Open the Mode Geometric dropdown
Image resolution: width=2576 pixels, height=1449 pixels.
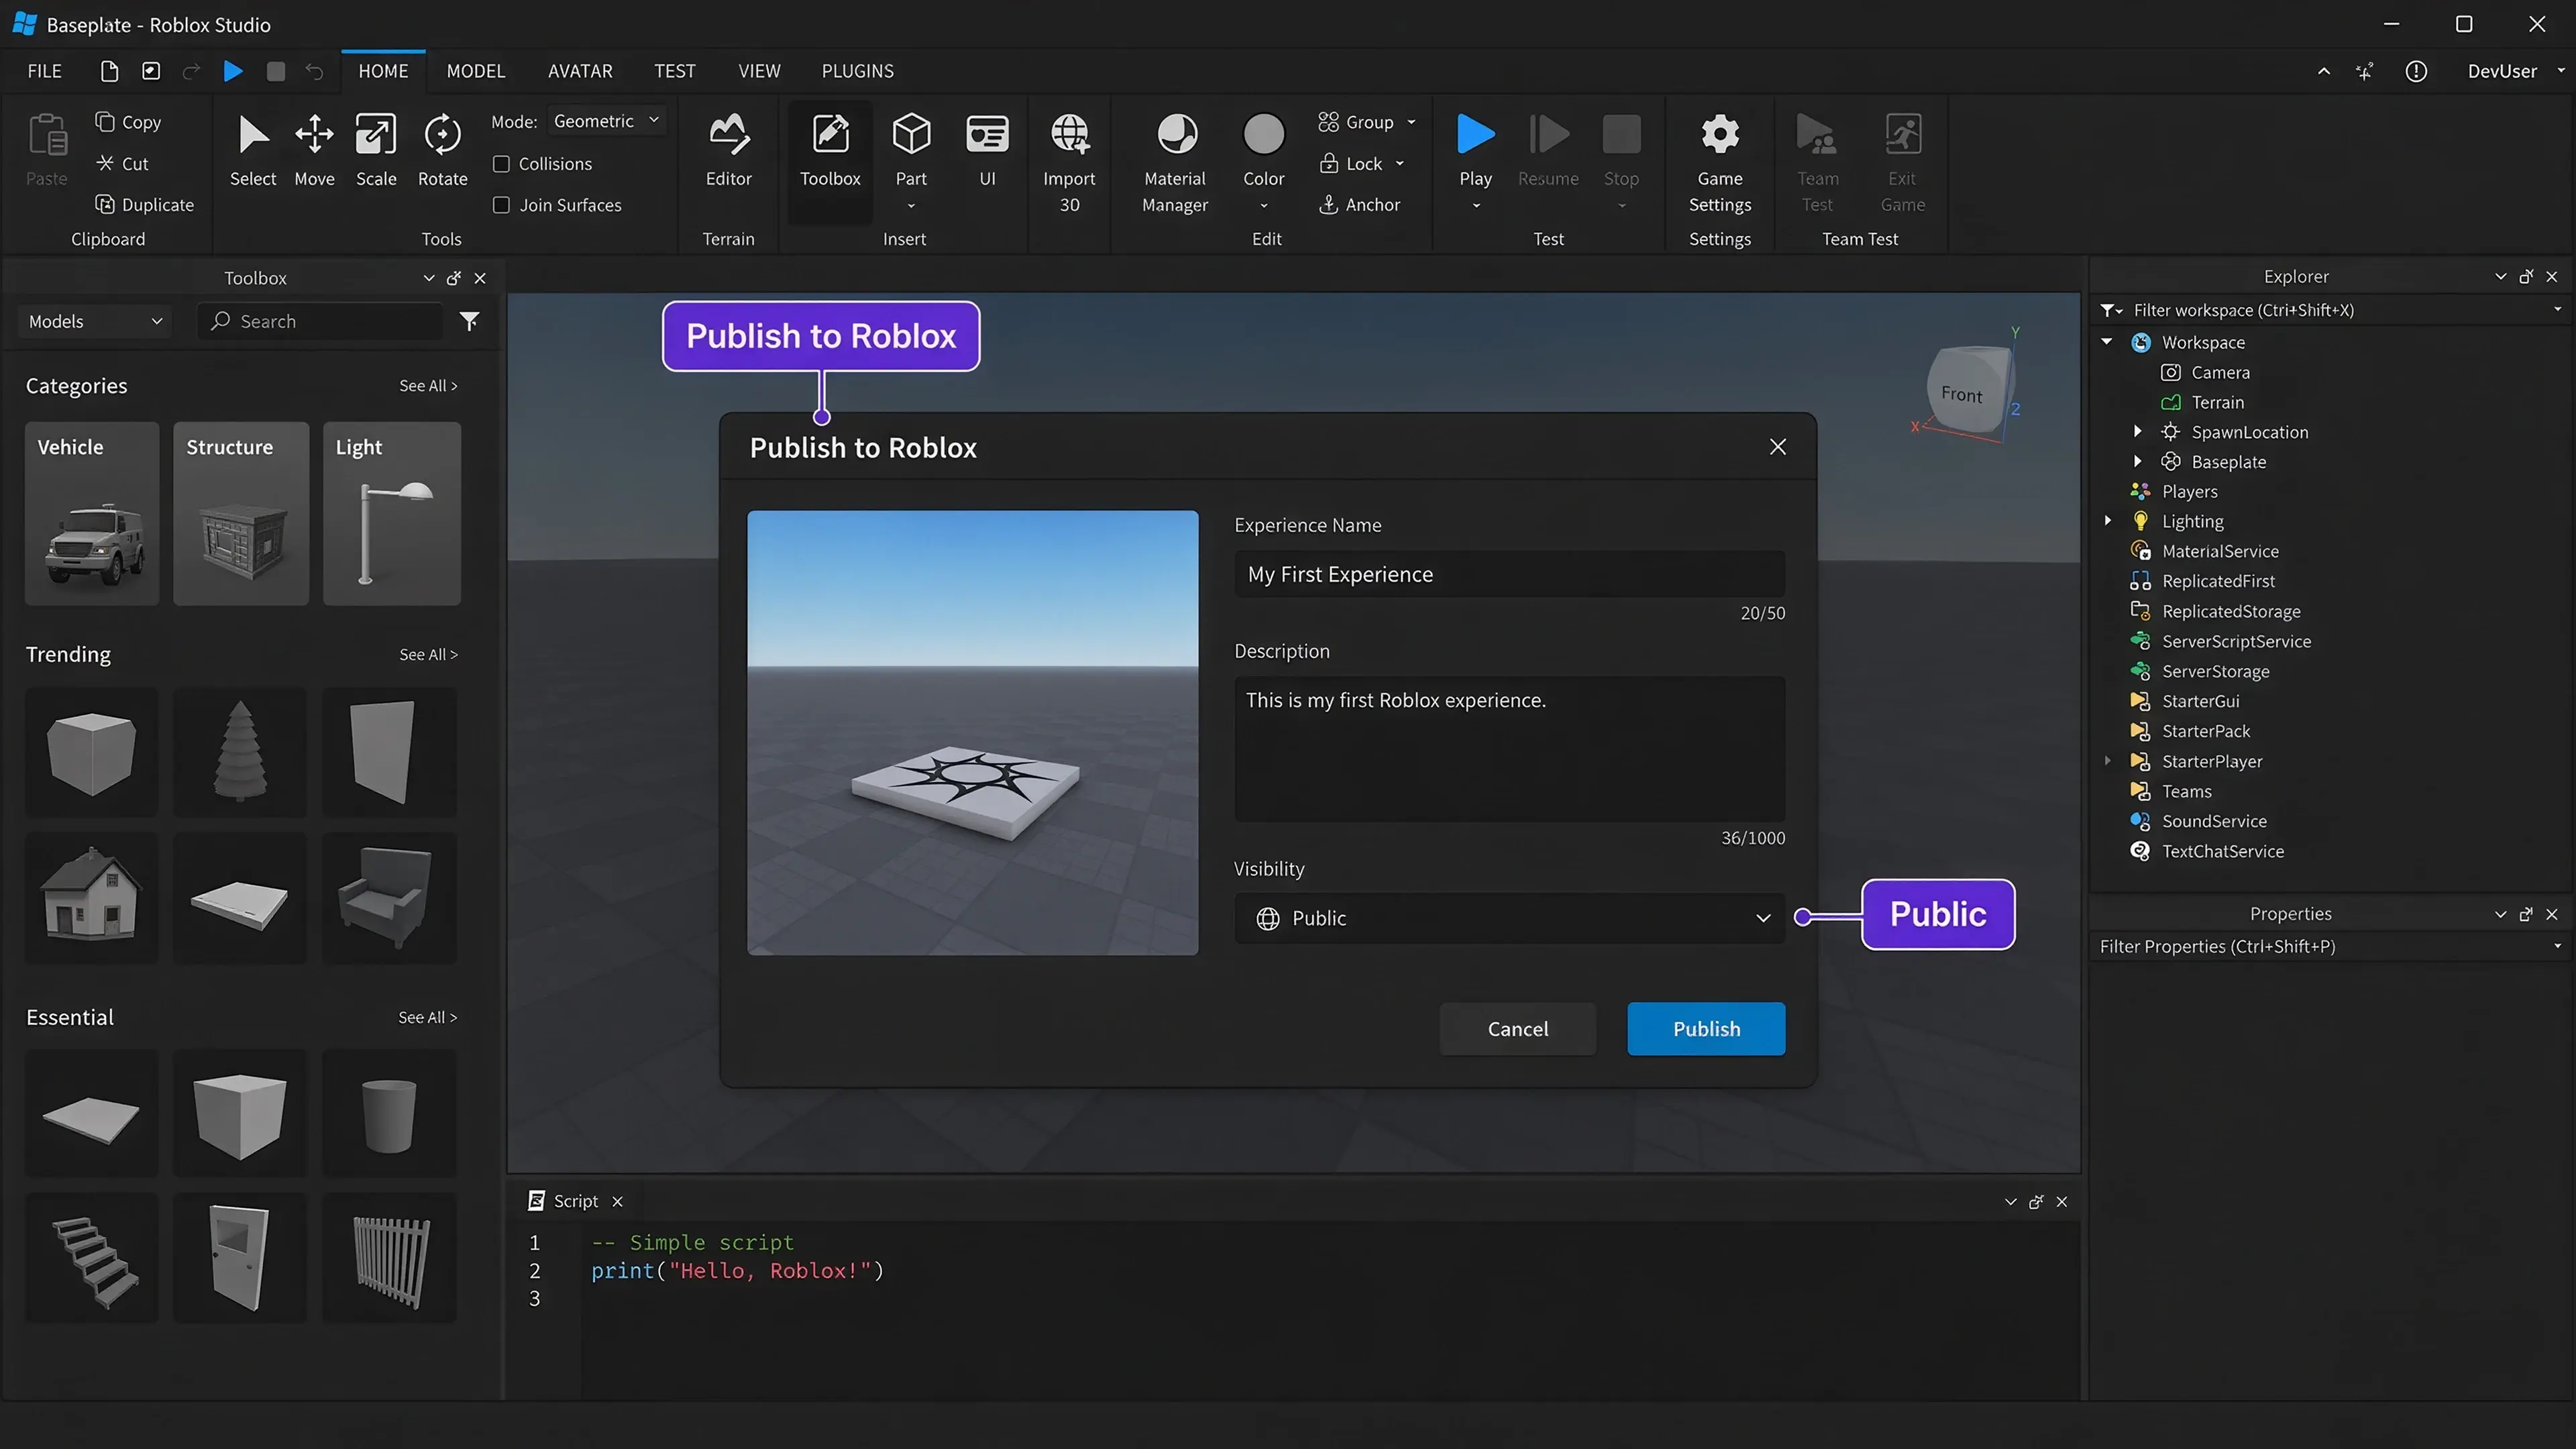pyautogui.click(x=607, y=121)
